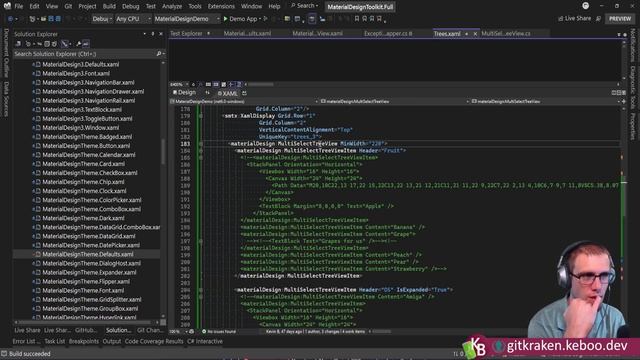Open the Breakpoints window tab
This screenshot has height=360, width=640.
point(84,341)
